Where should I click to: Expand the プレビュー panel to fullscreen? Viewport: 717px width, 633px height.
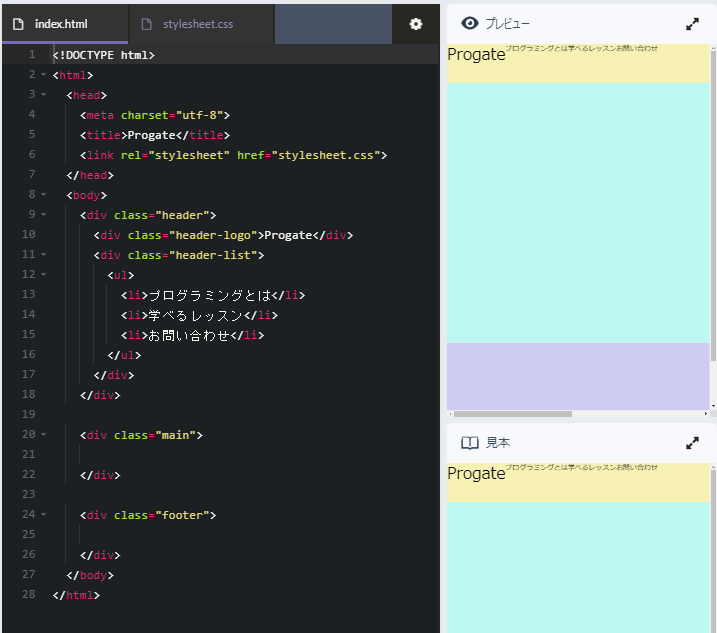pyautogui.click(x=692, y=24)
